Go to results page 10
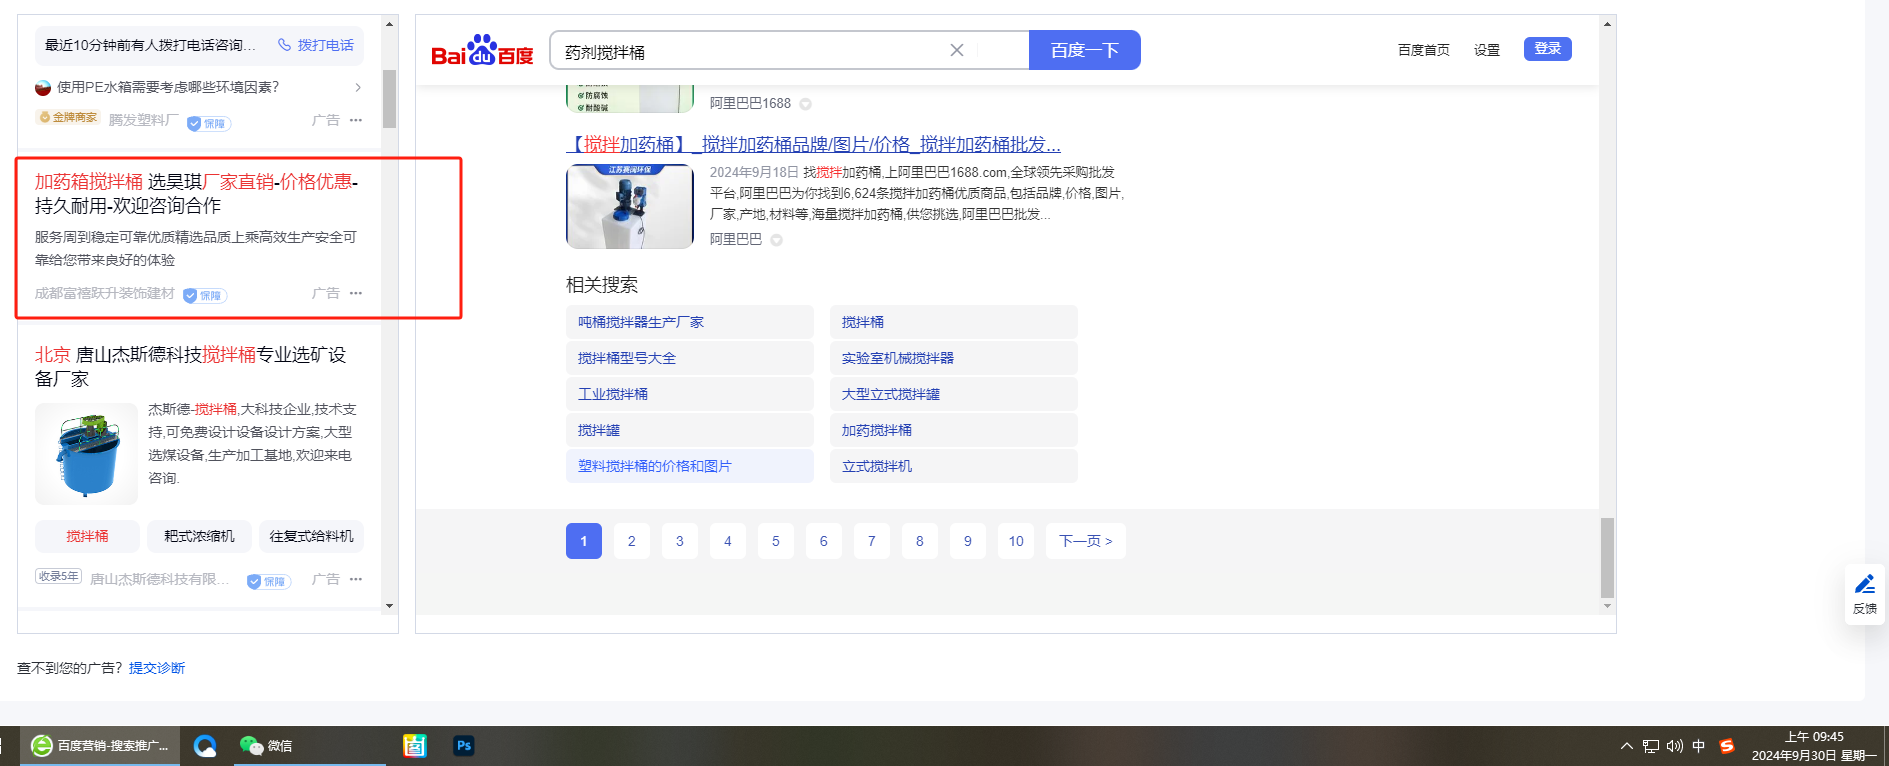Viewport: 1889px width, 766px height. [1016, 541]
